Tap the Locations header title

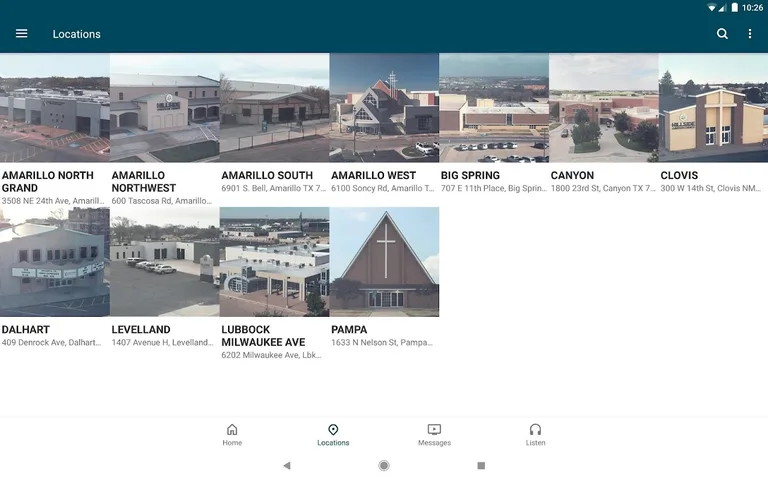pyautogui.click(x=76, y=34)
